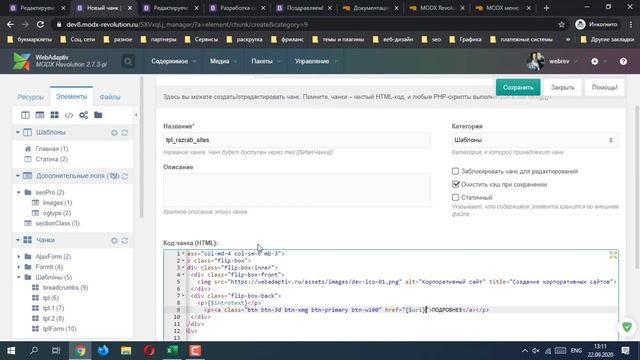This screenshot has width=640, height=360.
Task: Click the MODX logo icon
Action: pos(21,61)
